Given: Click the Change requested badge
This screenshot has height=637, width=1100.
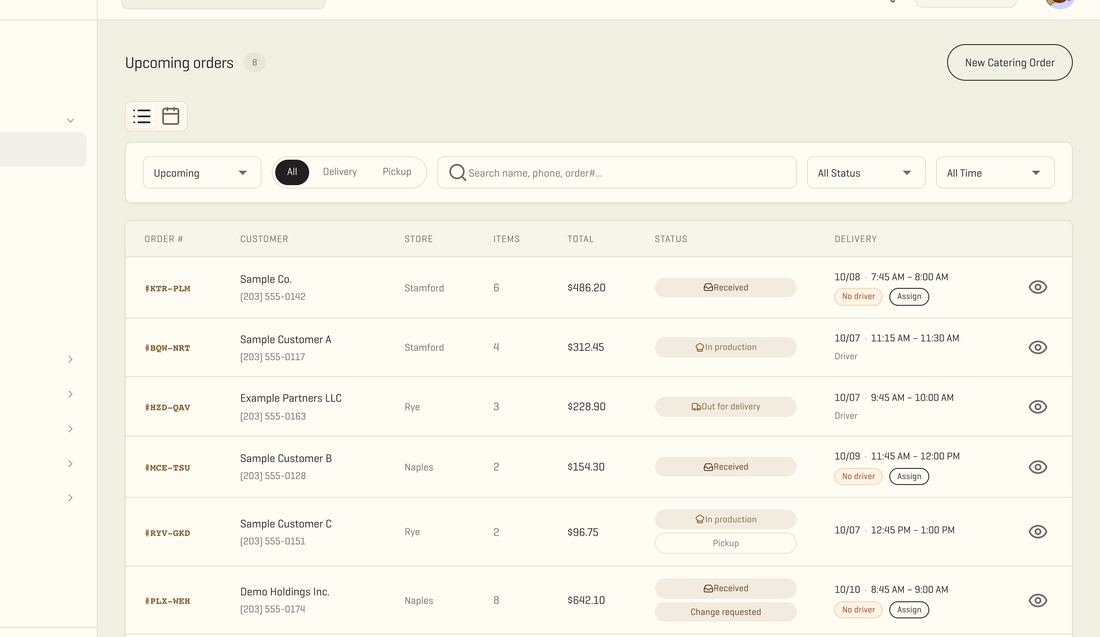Looking at the screenshot, I should pyautogui.click(x=725, y=612).
